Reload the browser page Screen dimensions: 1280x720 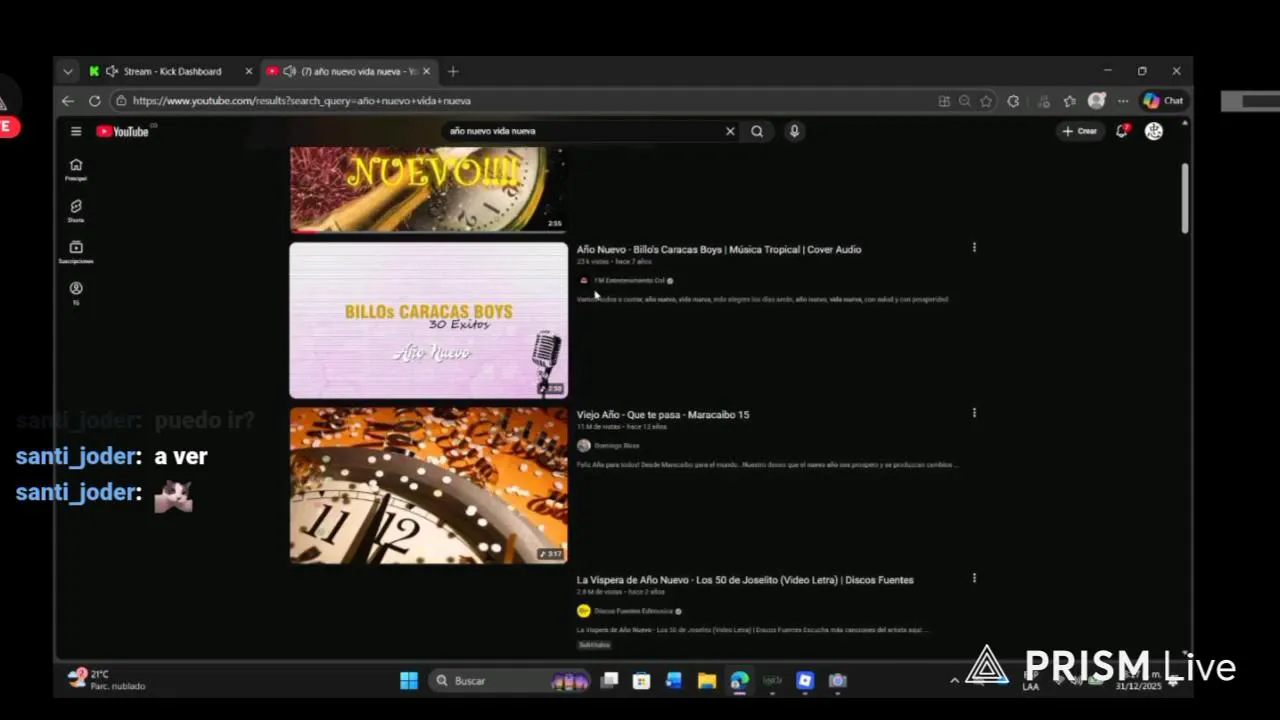94,101
